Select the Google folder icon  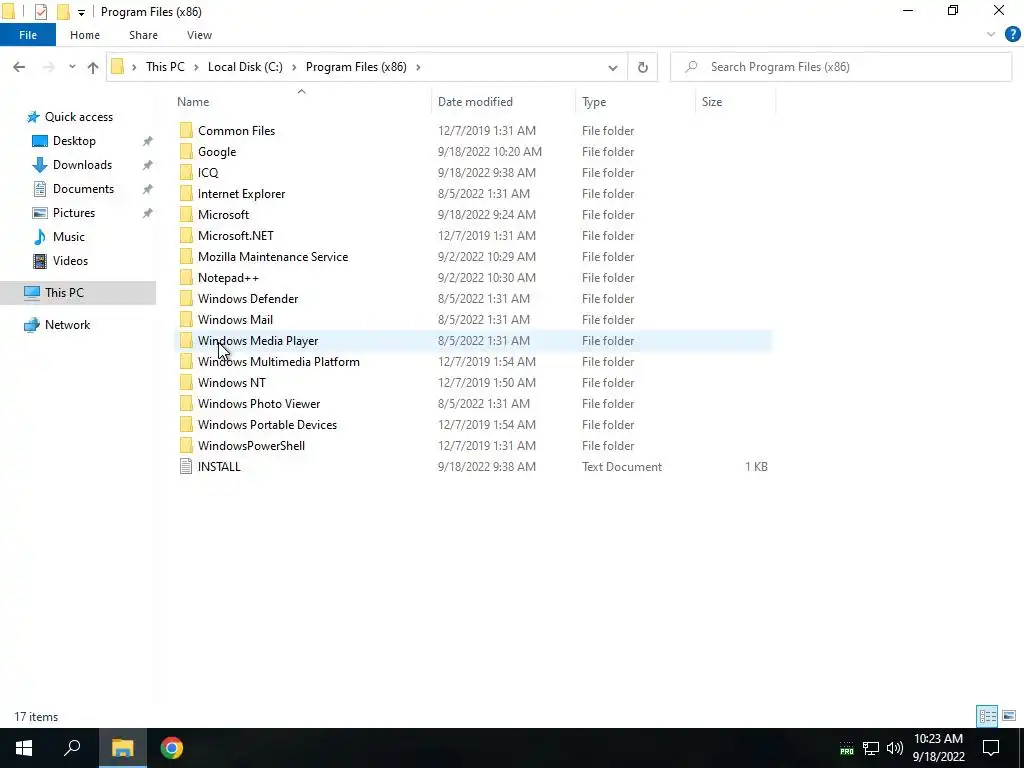[186, 152]
